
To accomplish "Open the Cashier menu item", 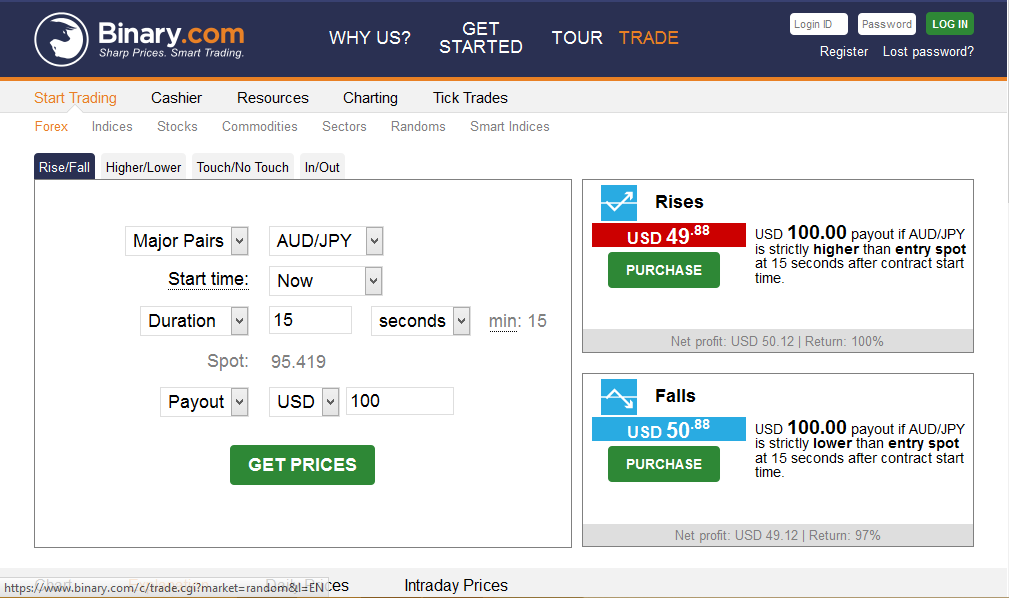I will click(x=176, y=98).
